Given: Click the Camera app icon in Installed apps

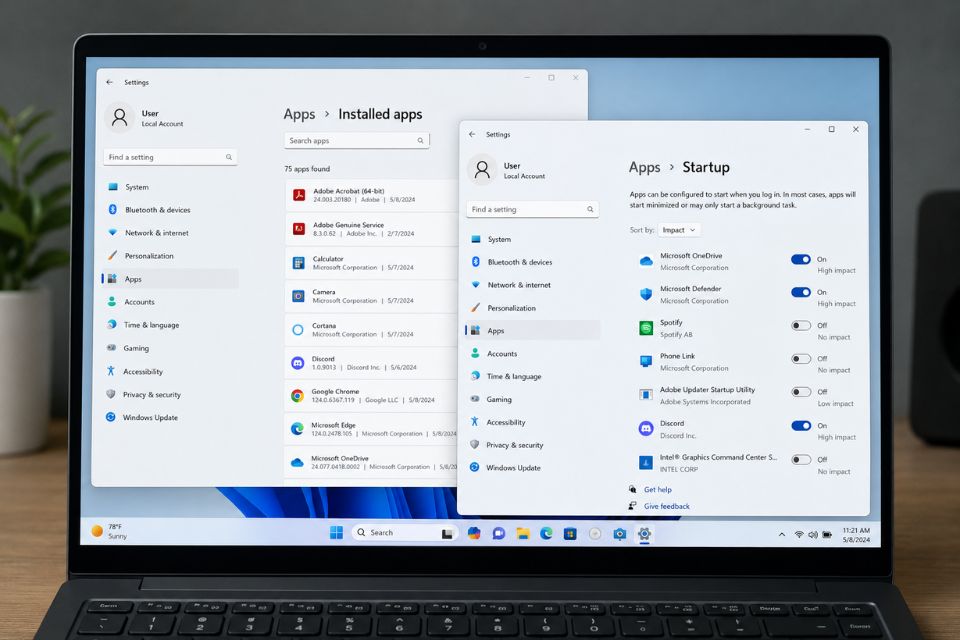Looking at the screenshot, I should click(x=298, y=296).
